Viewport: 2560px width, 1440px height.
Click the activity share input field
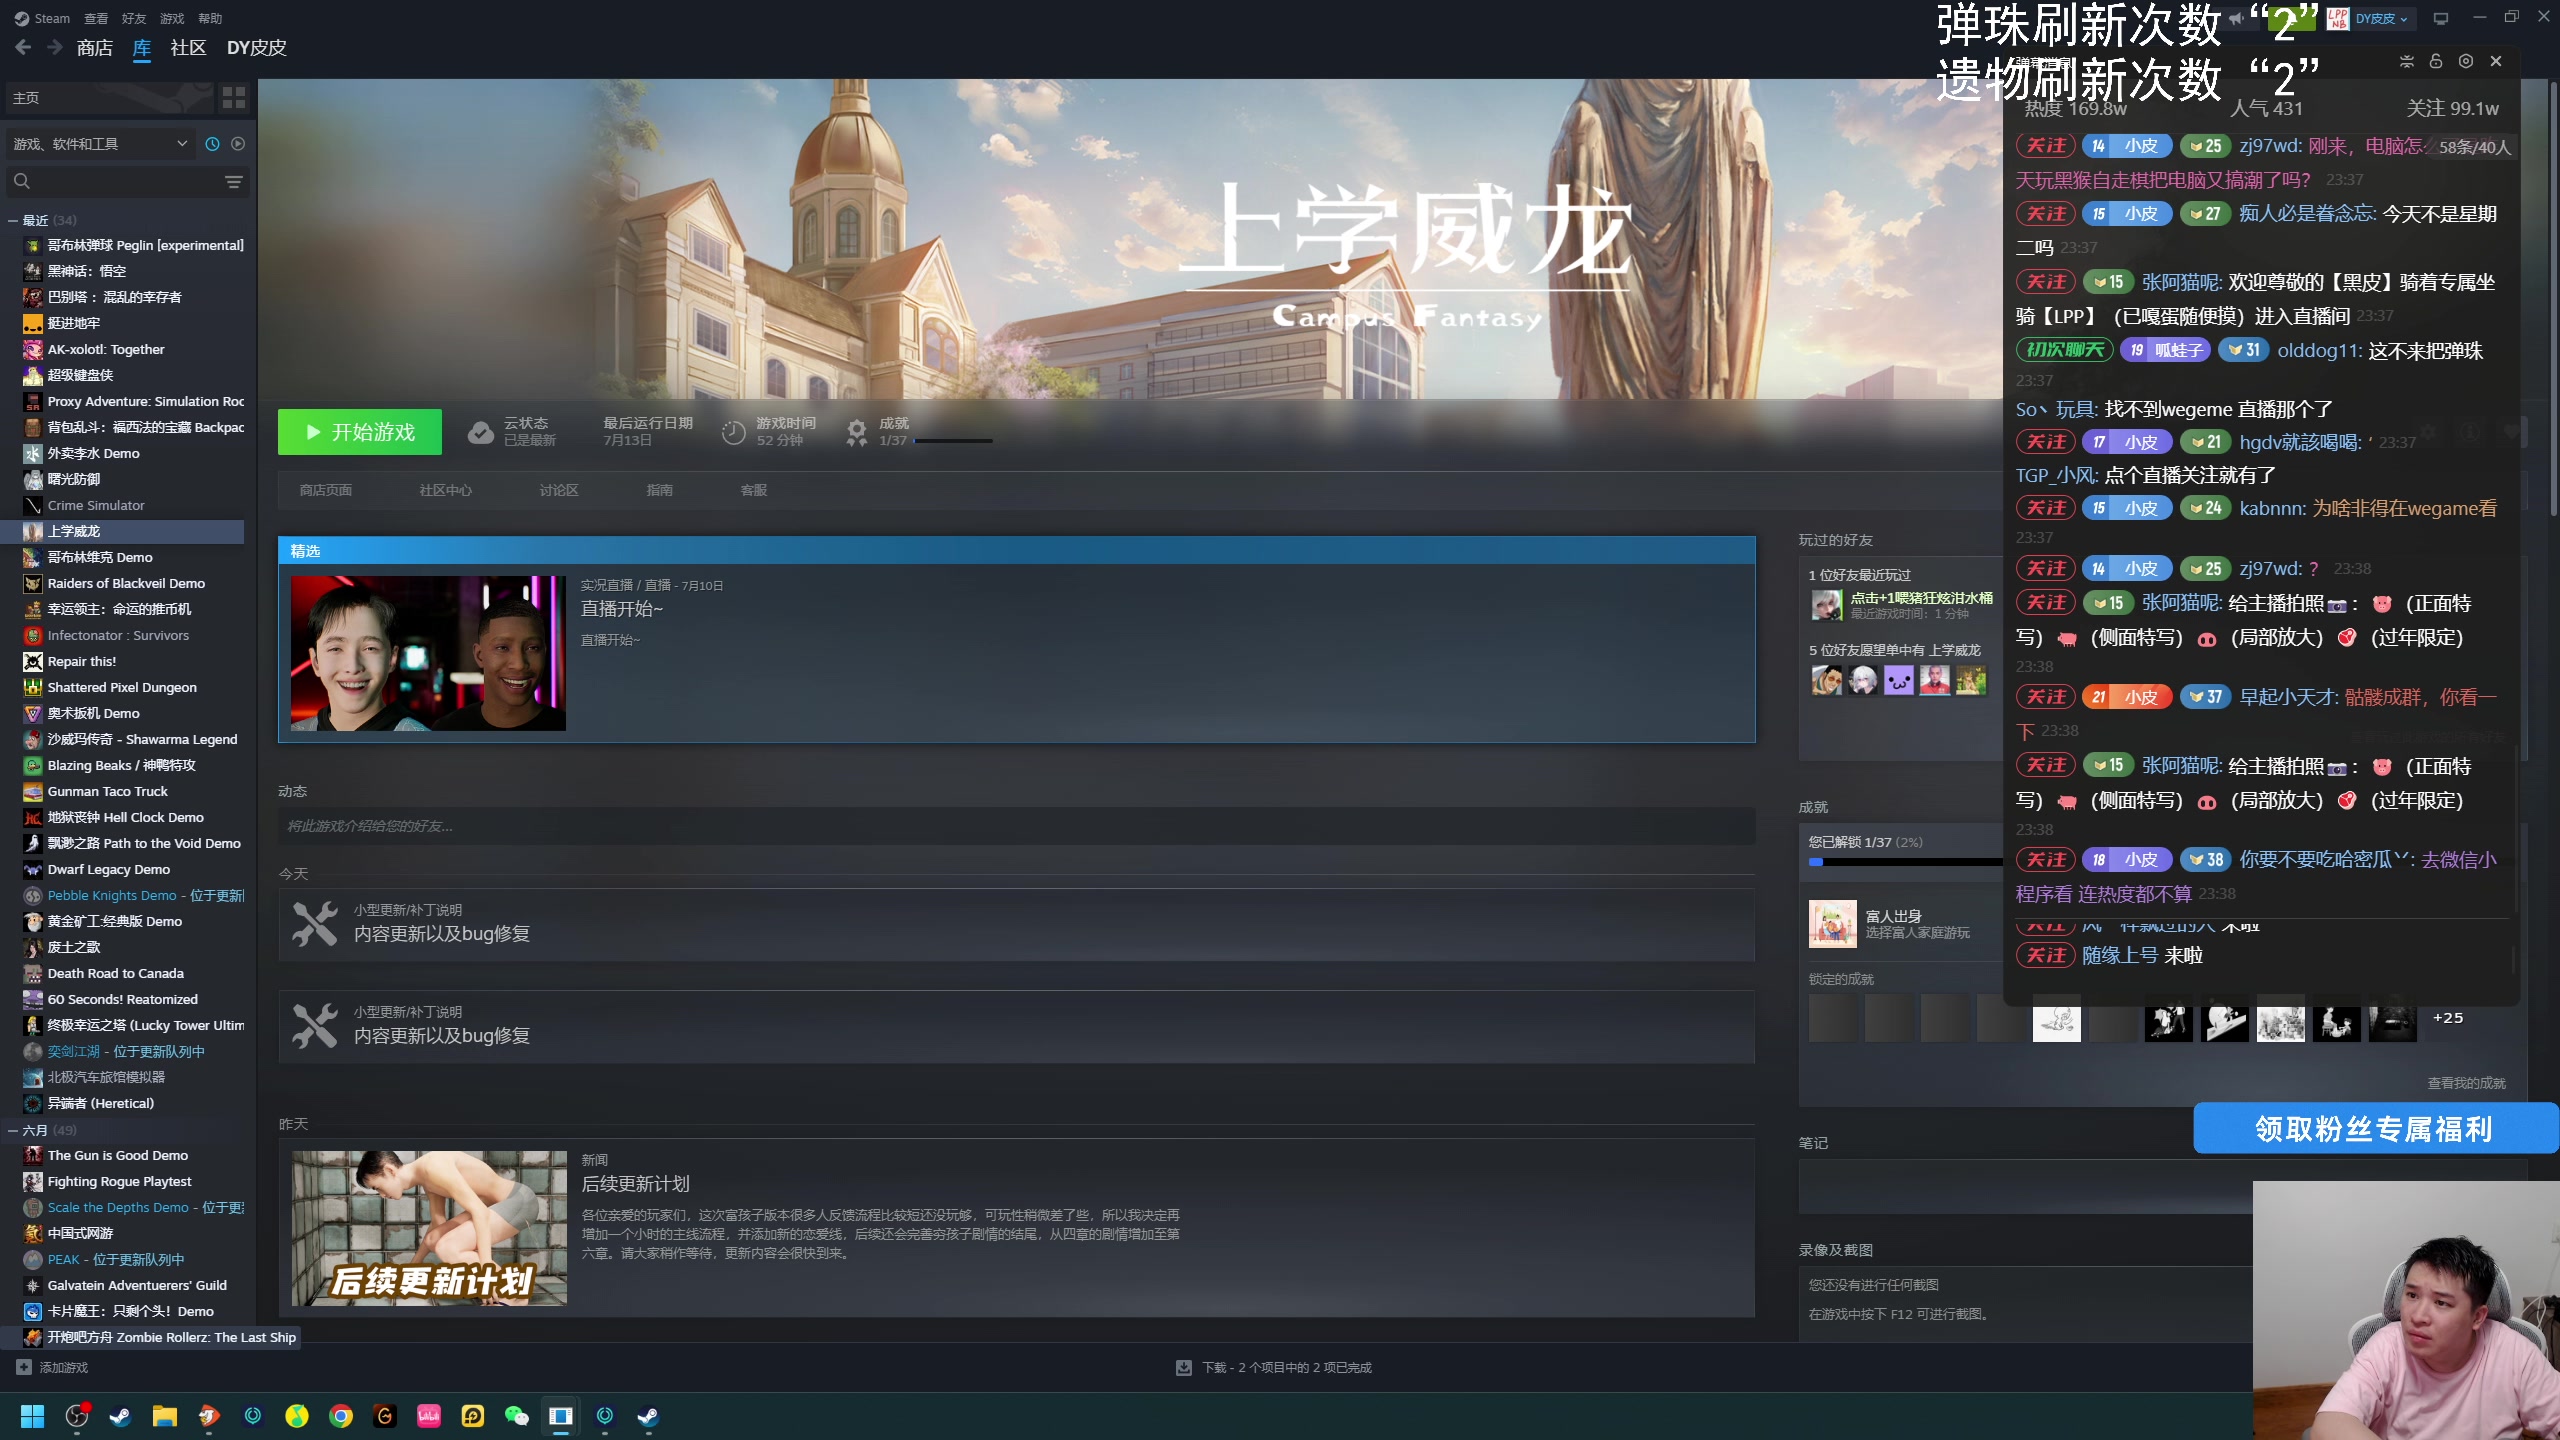(1016, 826)
